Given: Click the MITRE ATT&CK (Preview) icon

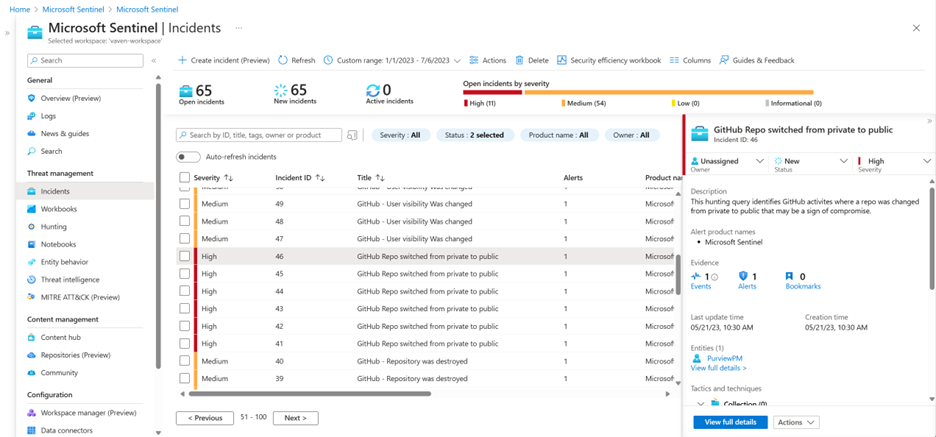Looking at the screenshot, I should (x=32, y=297).
